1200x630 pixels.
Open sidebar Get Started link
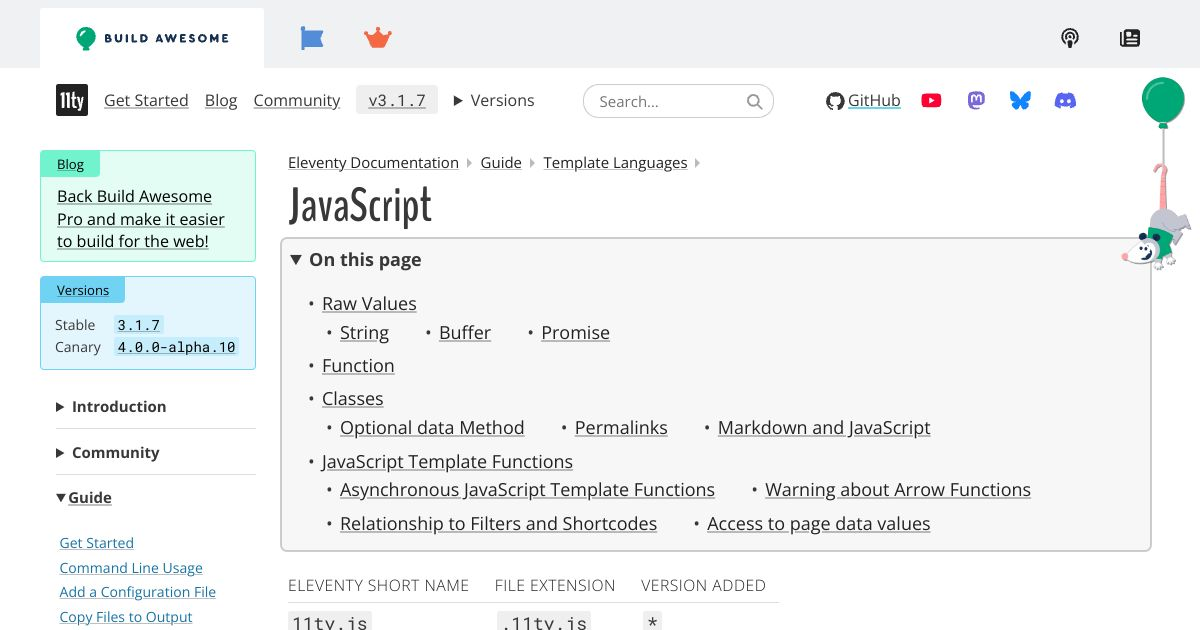tap(97, 543)
